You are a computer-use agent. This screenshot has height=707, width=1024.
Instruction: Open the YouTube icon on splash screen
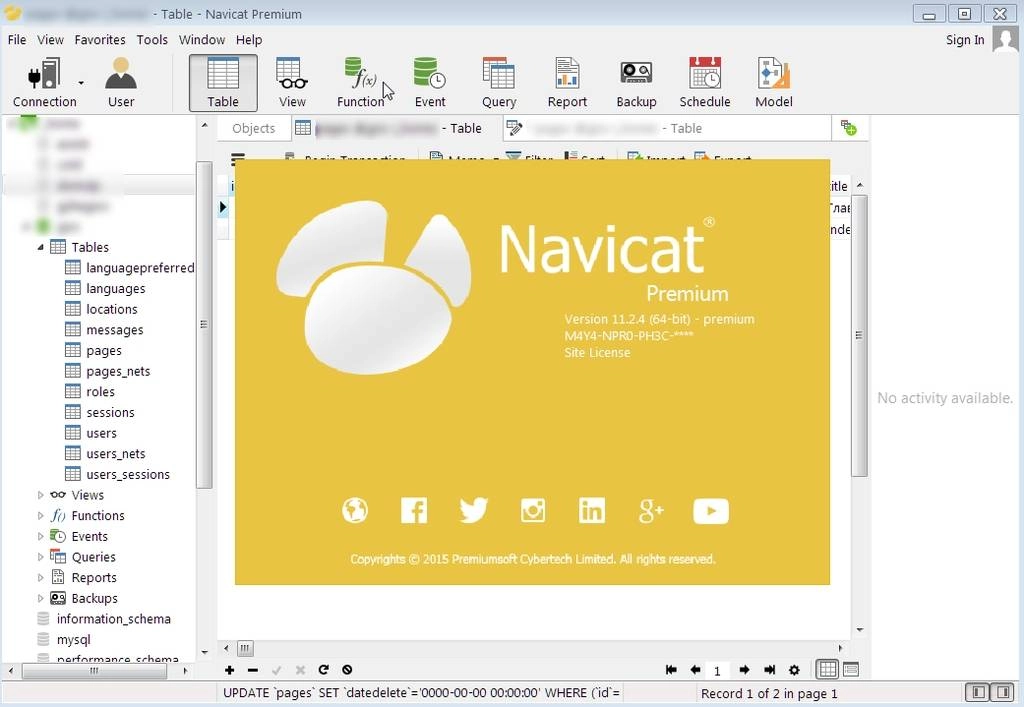coord(711,511)
